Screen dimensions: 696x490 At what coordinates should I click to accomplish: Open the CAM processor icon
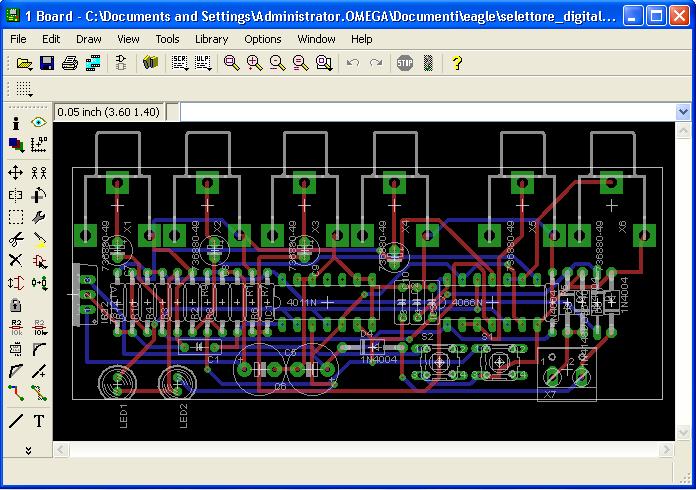(x=93, y=63)
